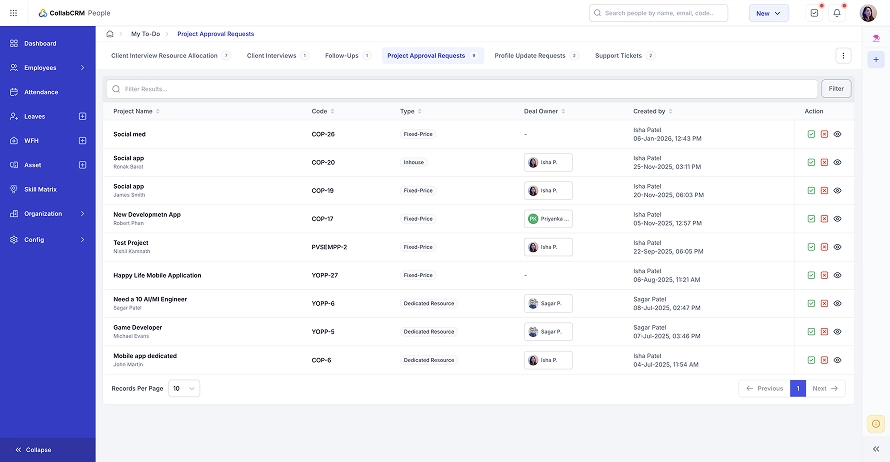View details of Mobile app dedicated

(837, 360)
